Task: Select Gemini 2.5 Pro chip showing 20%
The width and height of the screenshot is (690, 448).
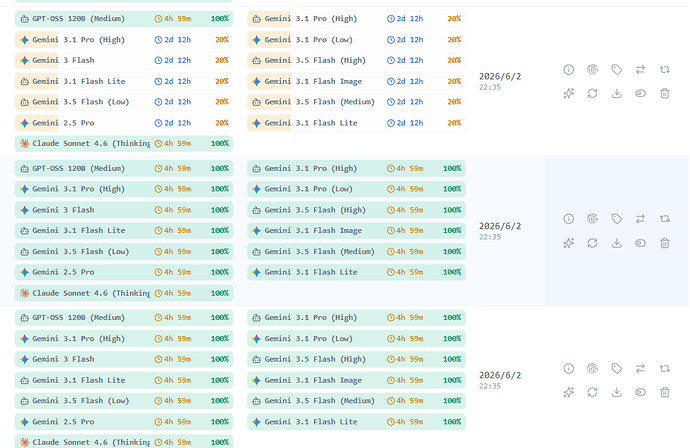Action: [x=124, y=123]
